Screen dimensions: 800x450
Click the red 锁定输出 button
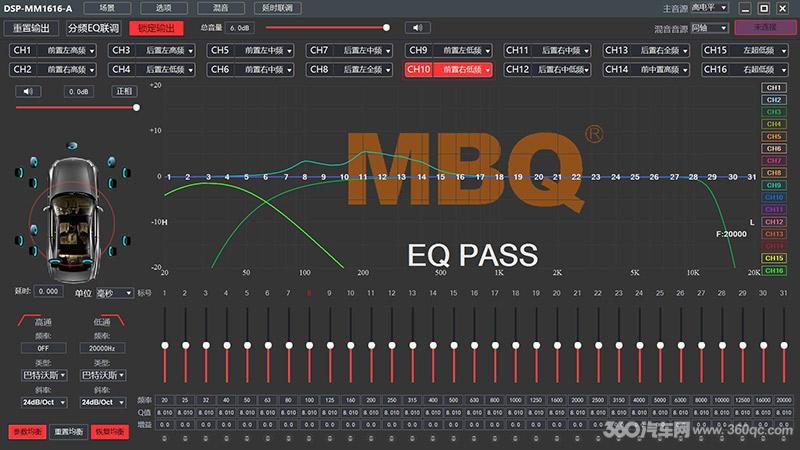156,28
